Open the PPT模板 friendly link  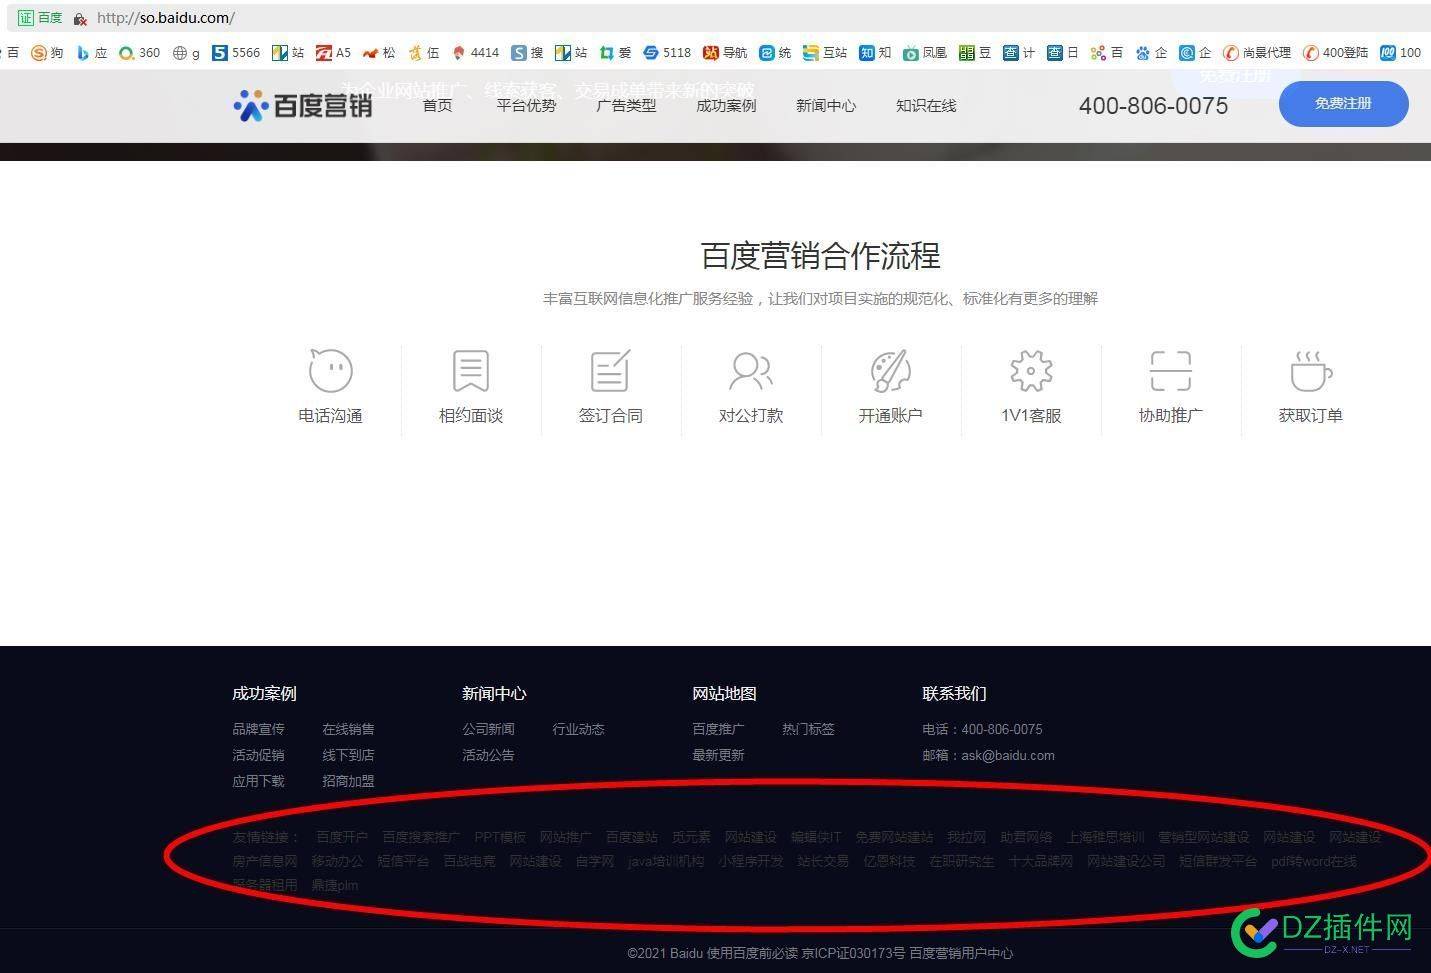tap(500, 837)
